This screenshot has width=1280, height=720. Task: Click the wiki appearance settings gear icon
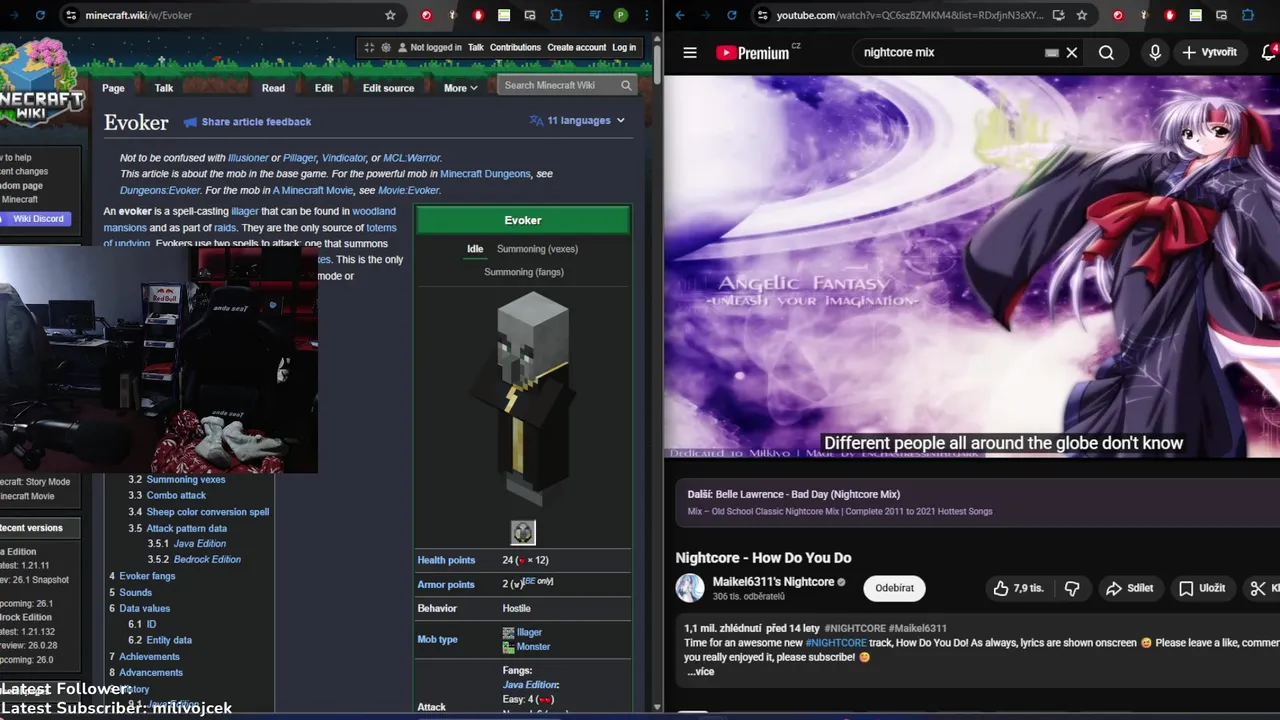[x=386, y=47]
